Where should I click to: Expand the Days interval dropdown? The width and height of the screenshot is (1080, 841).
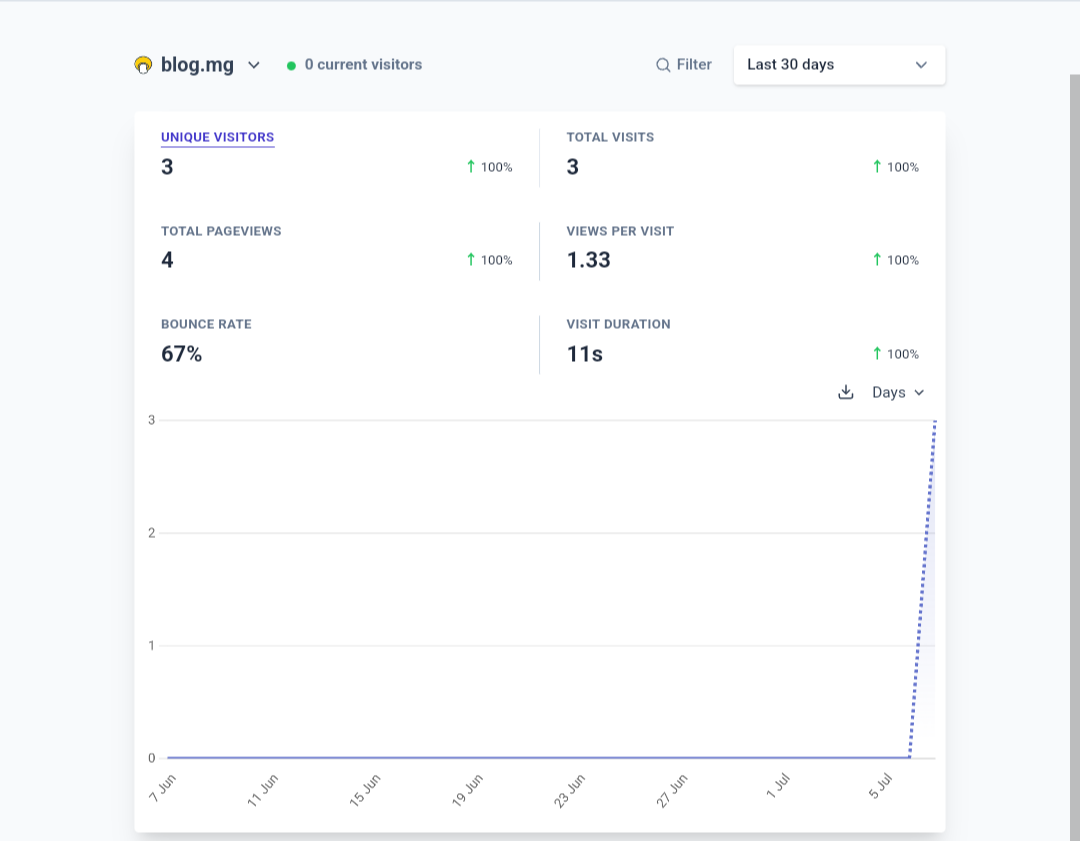pos(897,392)
